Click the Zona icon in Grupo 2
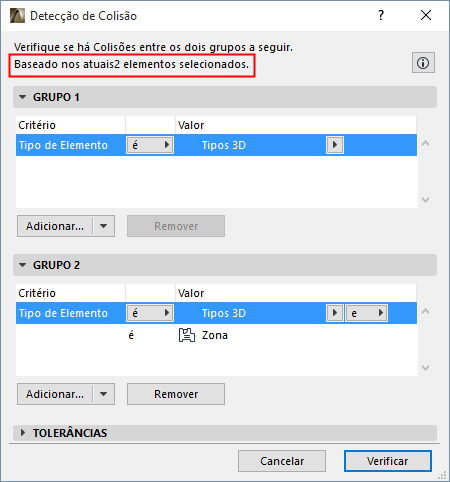The width and height of the screenshot is (450, 482). pyautogui.click(x=187, y=335)
